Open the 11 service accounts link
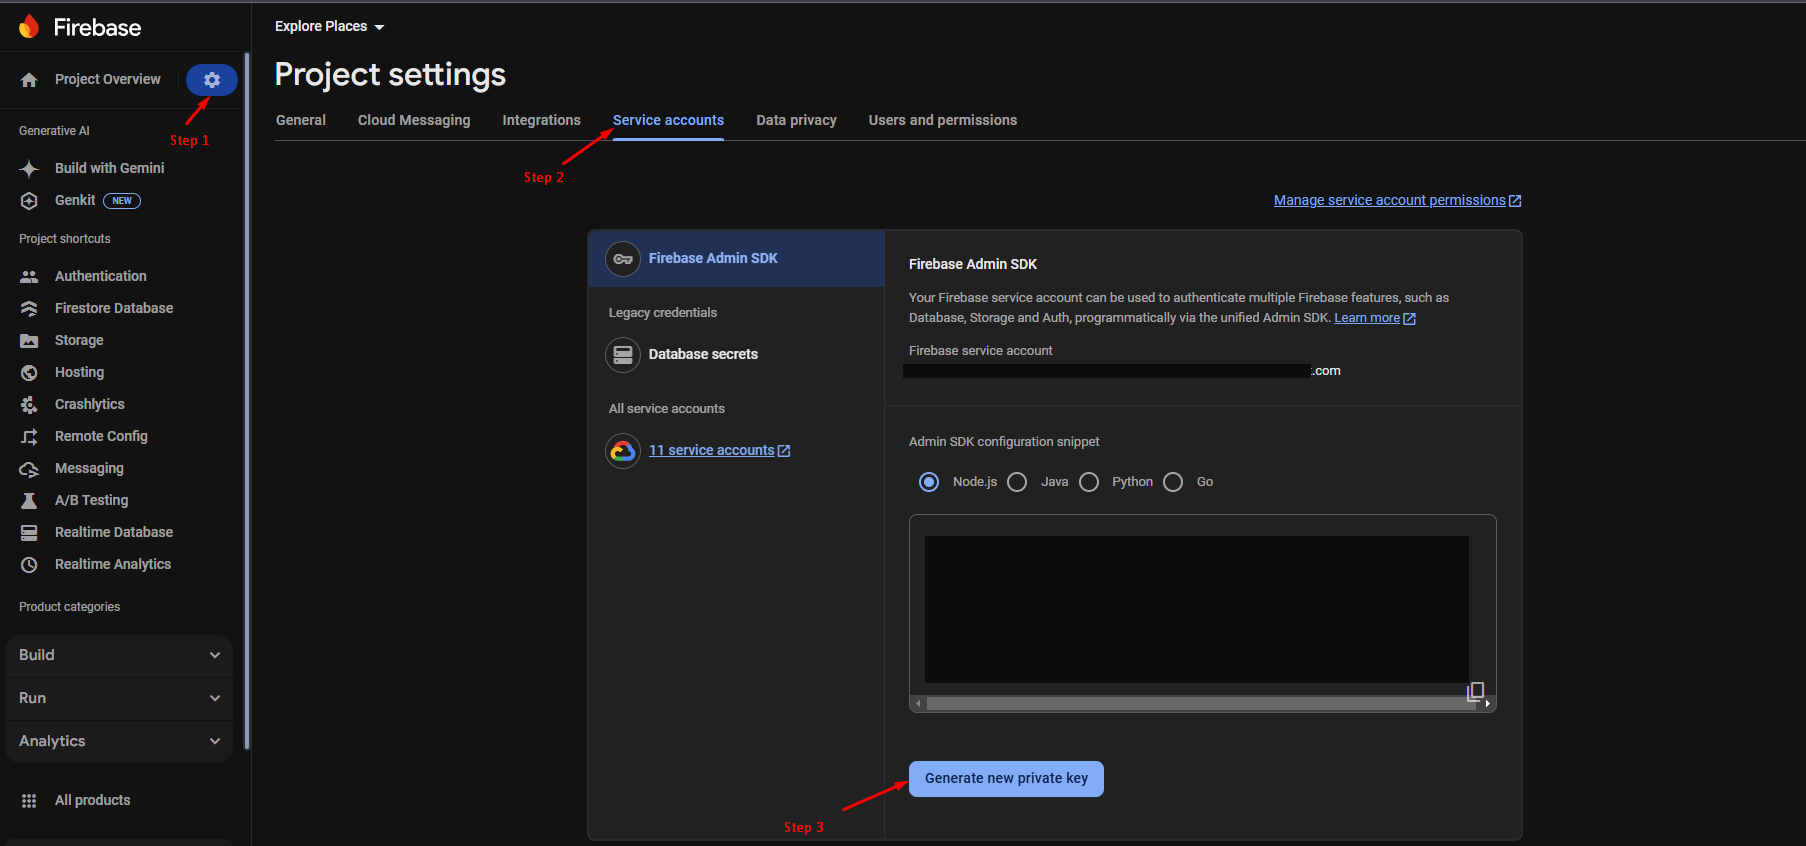Viewport: 1806px width, 846px height. pyautogui.click(x=712, y=451)
